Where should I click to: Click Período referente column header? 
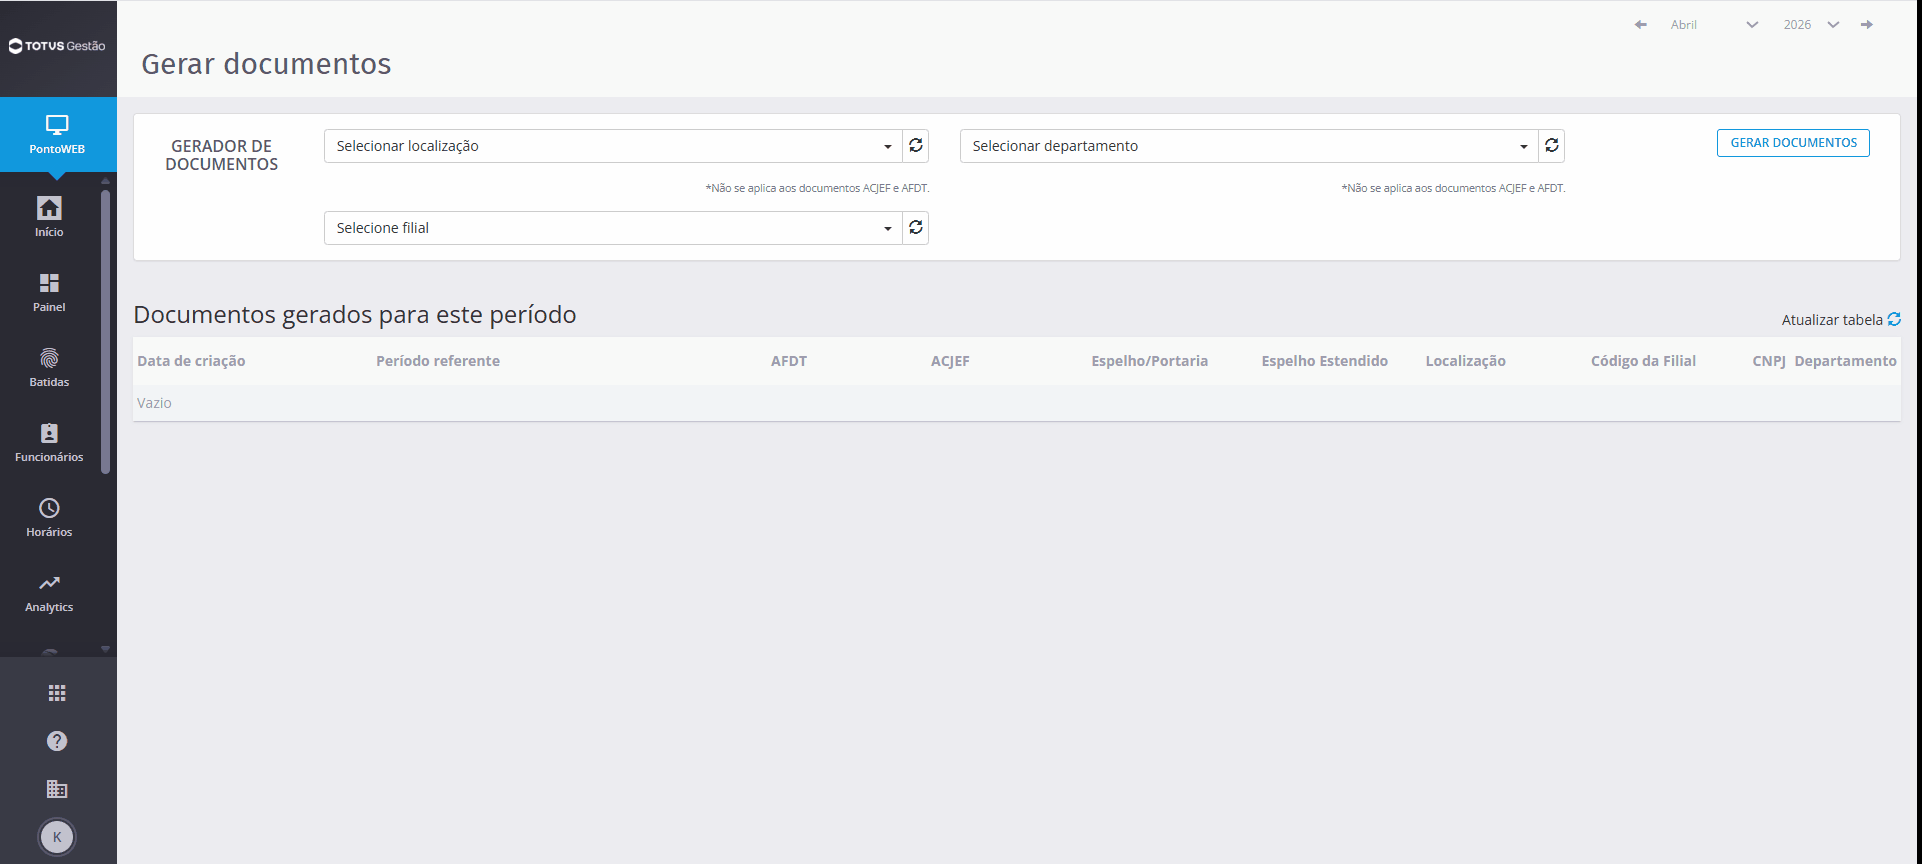coord(438,361)
